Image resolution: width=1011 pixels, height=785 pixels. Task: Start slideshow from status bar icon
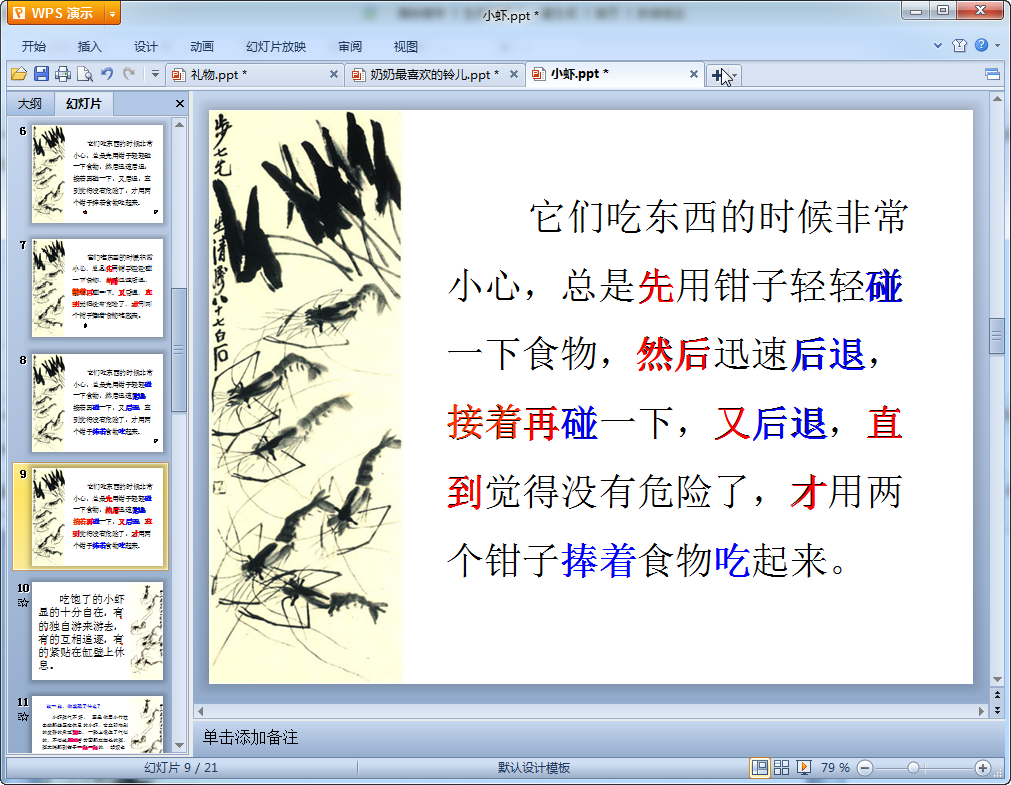[x=803, y=767]
